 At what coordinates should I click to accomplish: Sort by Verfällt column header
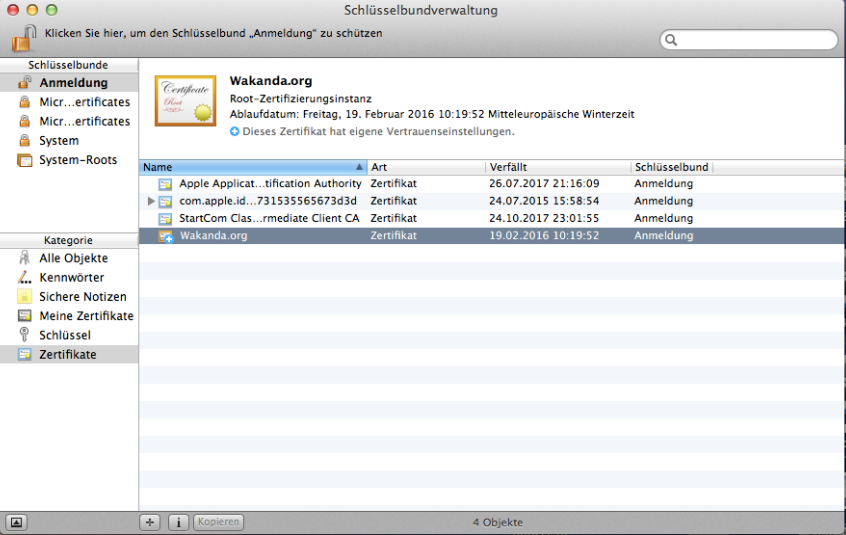(557, 167)
